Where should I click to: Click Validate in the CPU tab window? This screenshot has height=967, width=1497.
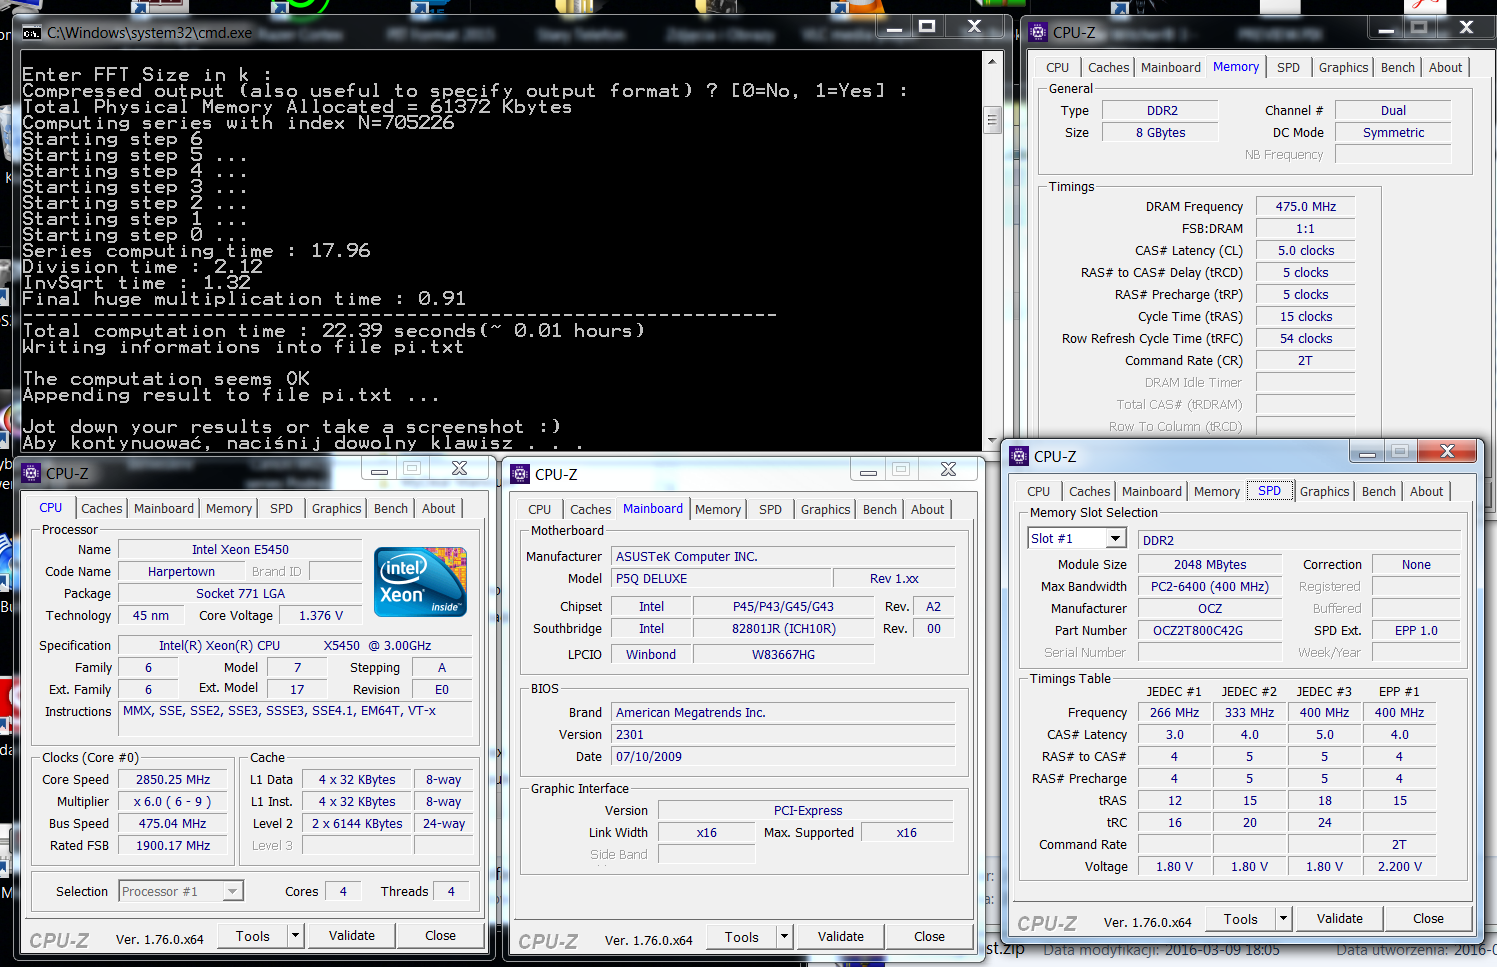352,935
